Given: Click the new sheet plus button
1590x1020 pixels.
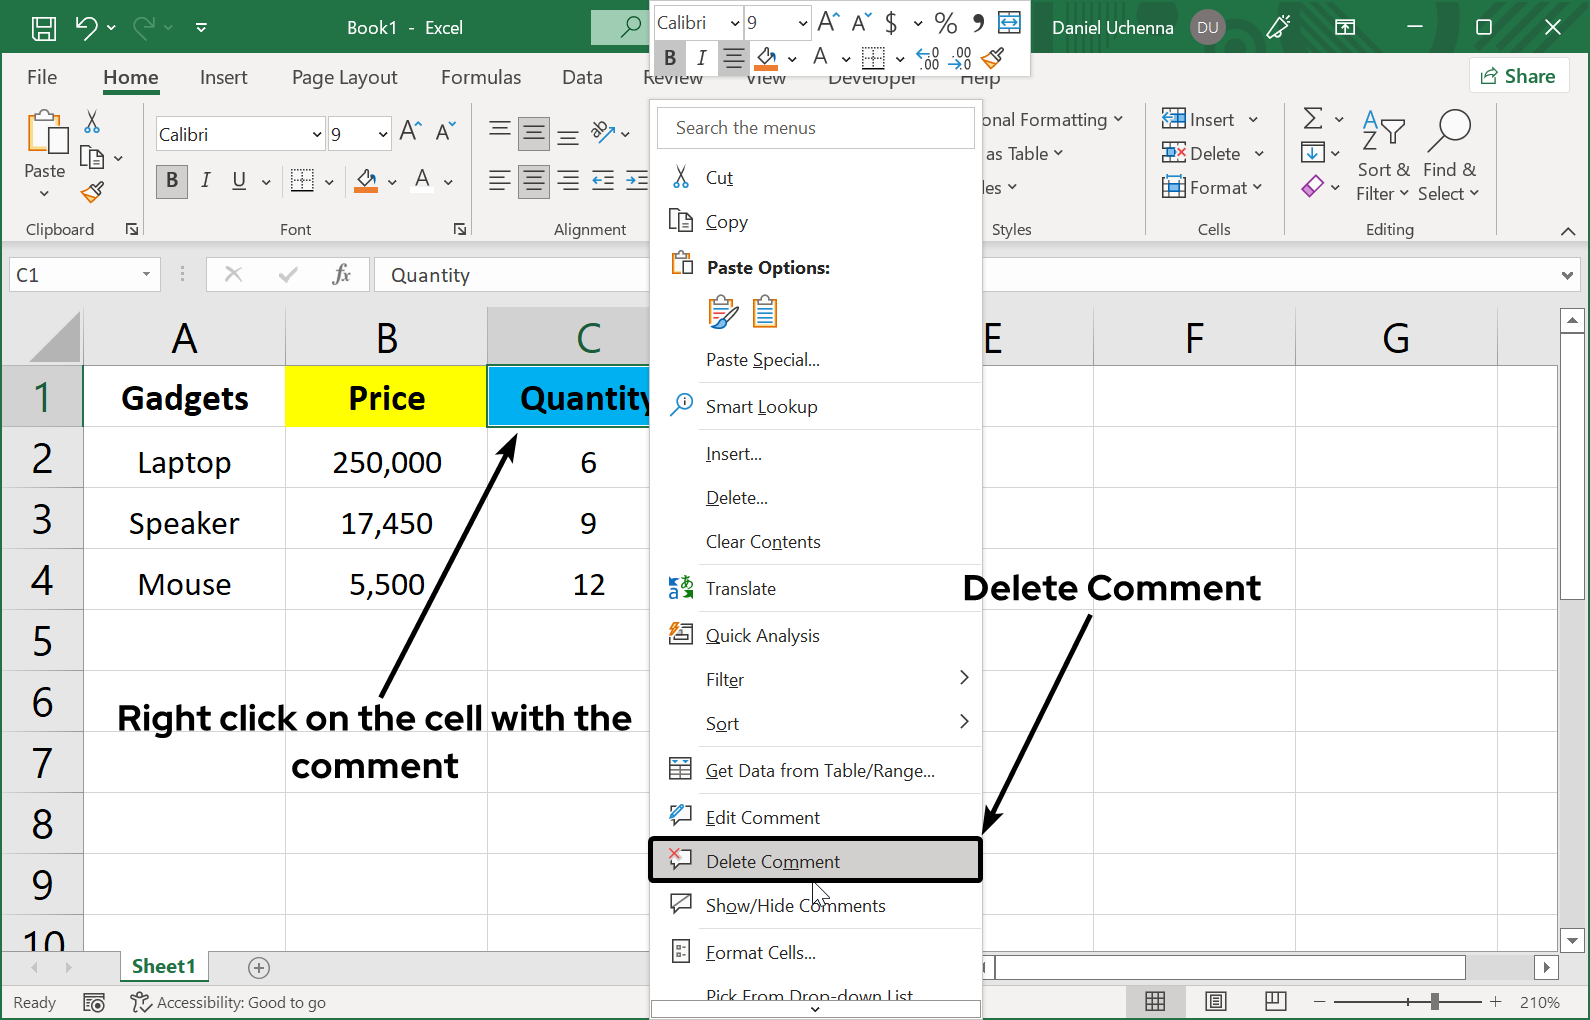Looking at the screenshot, I should point(259,967).
